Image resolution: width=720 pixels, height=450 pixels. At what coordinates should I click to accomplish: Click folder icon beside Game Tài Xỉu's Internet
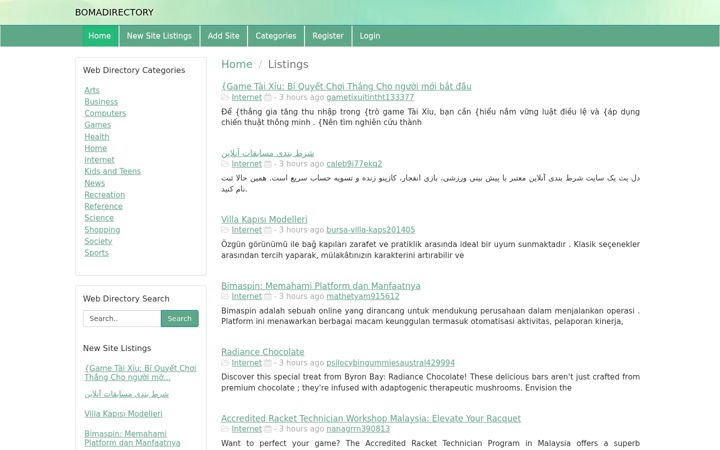pyautogui.click(x=225, y=97)
